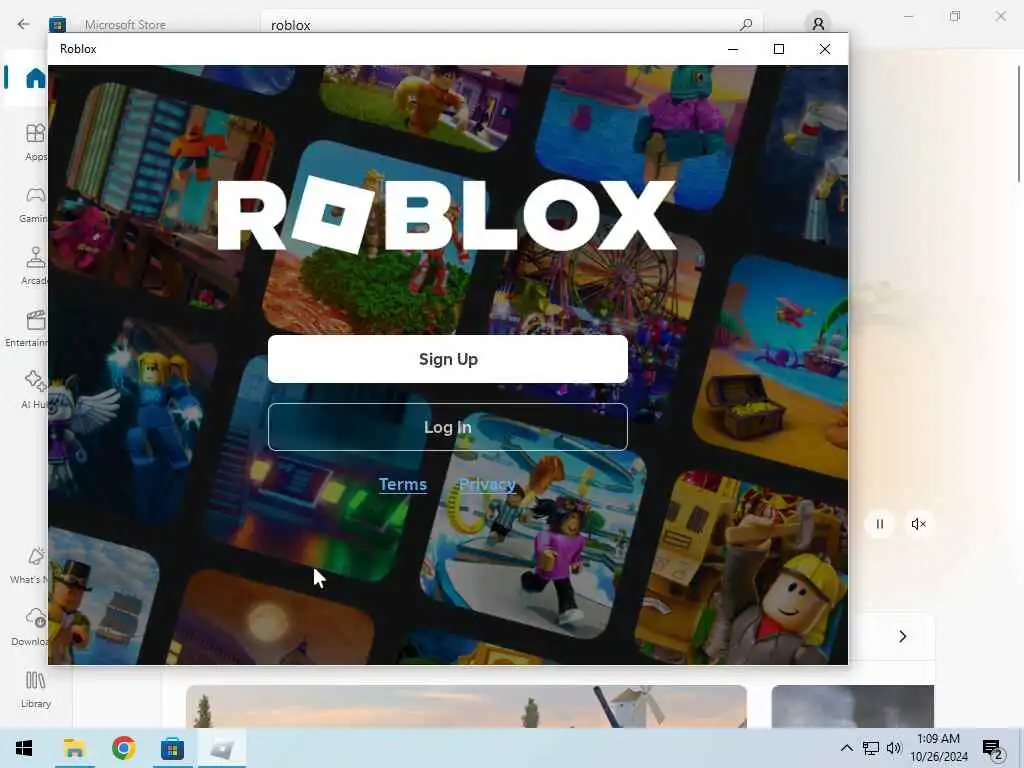Open Gaming section in Microsoft Store sidebar
This screenshot has width=1024, height=768.
tap(35, 204)
